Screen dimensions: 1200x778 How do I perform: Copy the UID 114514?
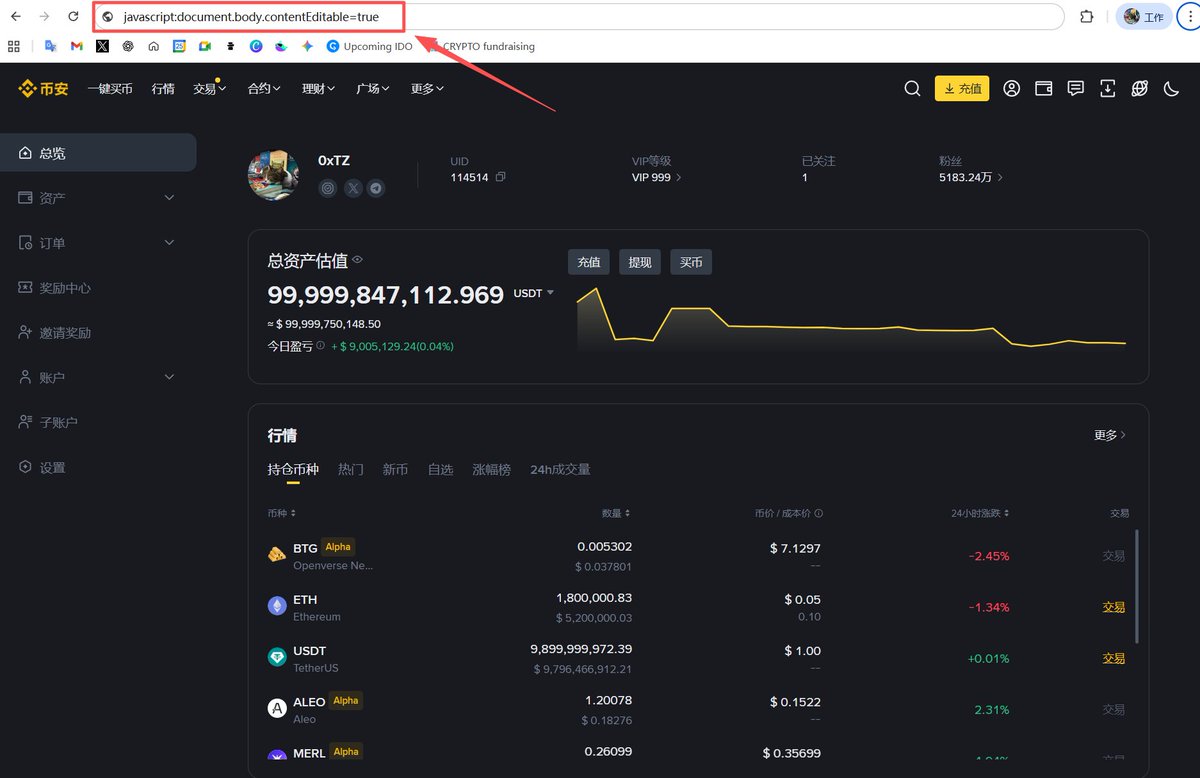(x=500, y=177)
